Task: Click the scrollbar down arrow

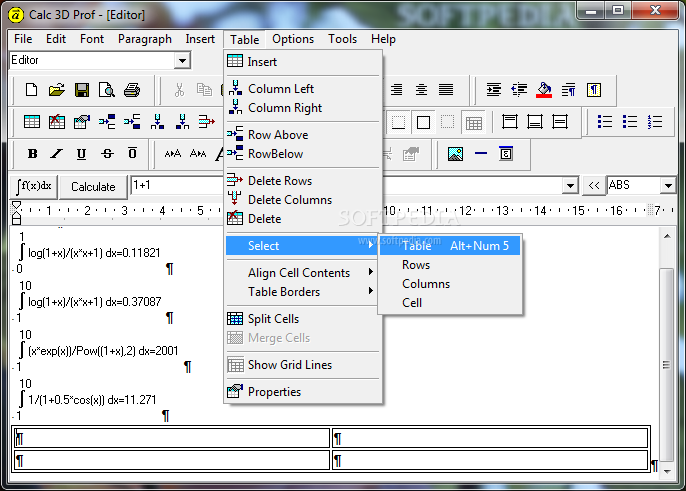Action: click(667, 472)
